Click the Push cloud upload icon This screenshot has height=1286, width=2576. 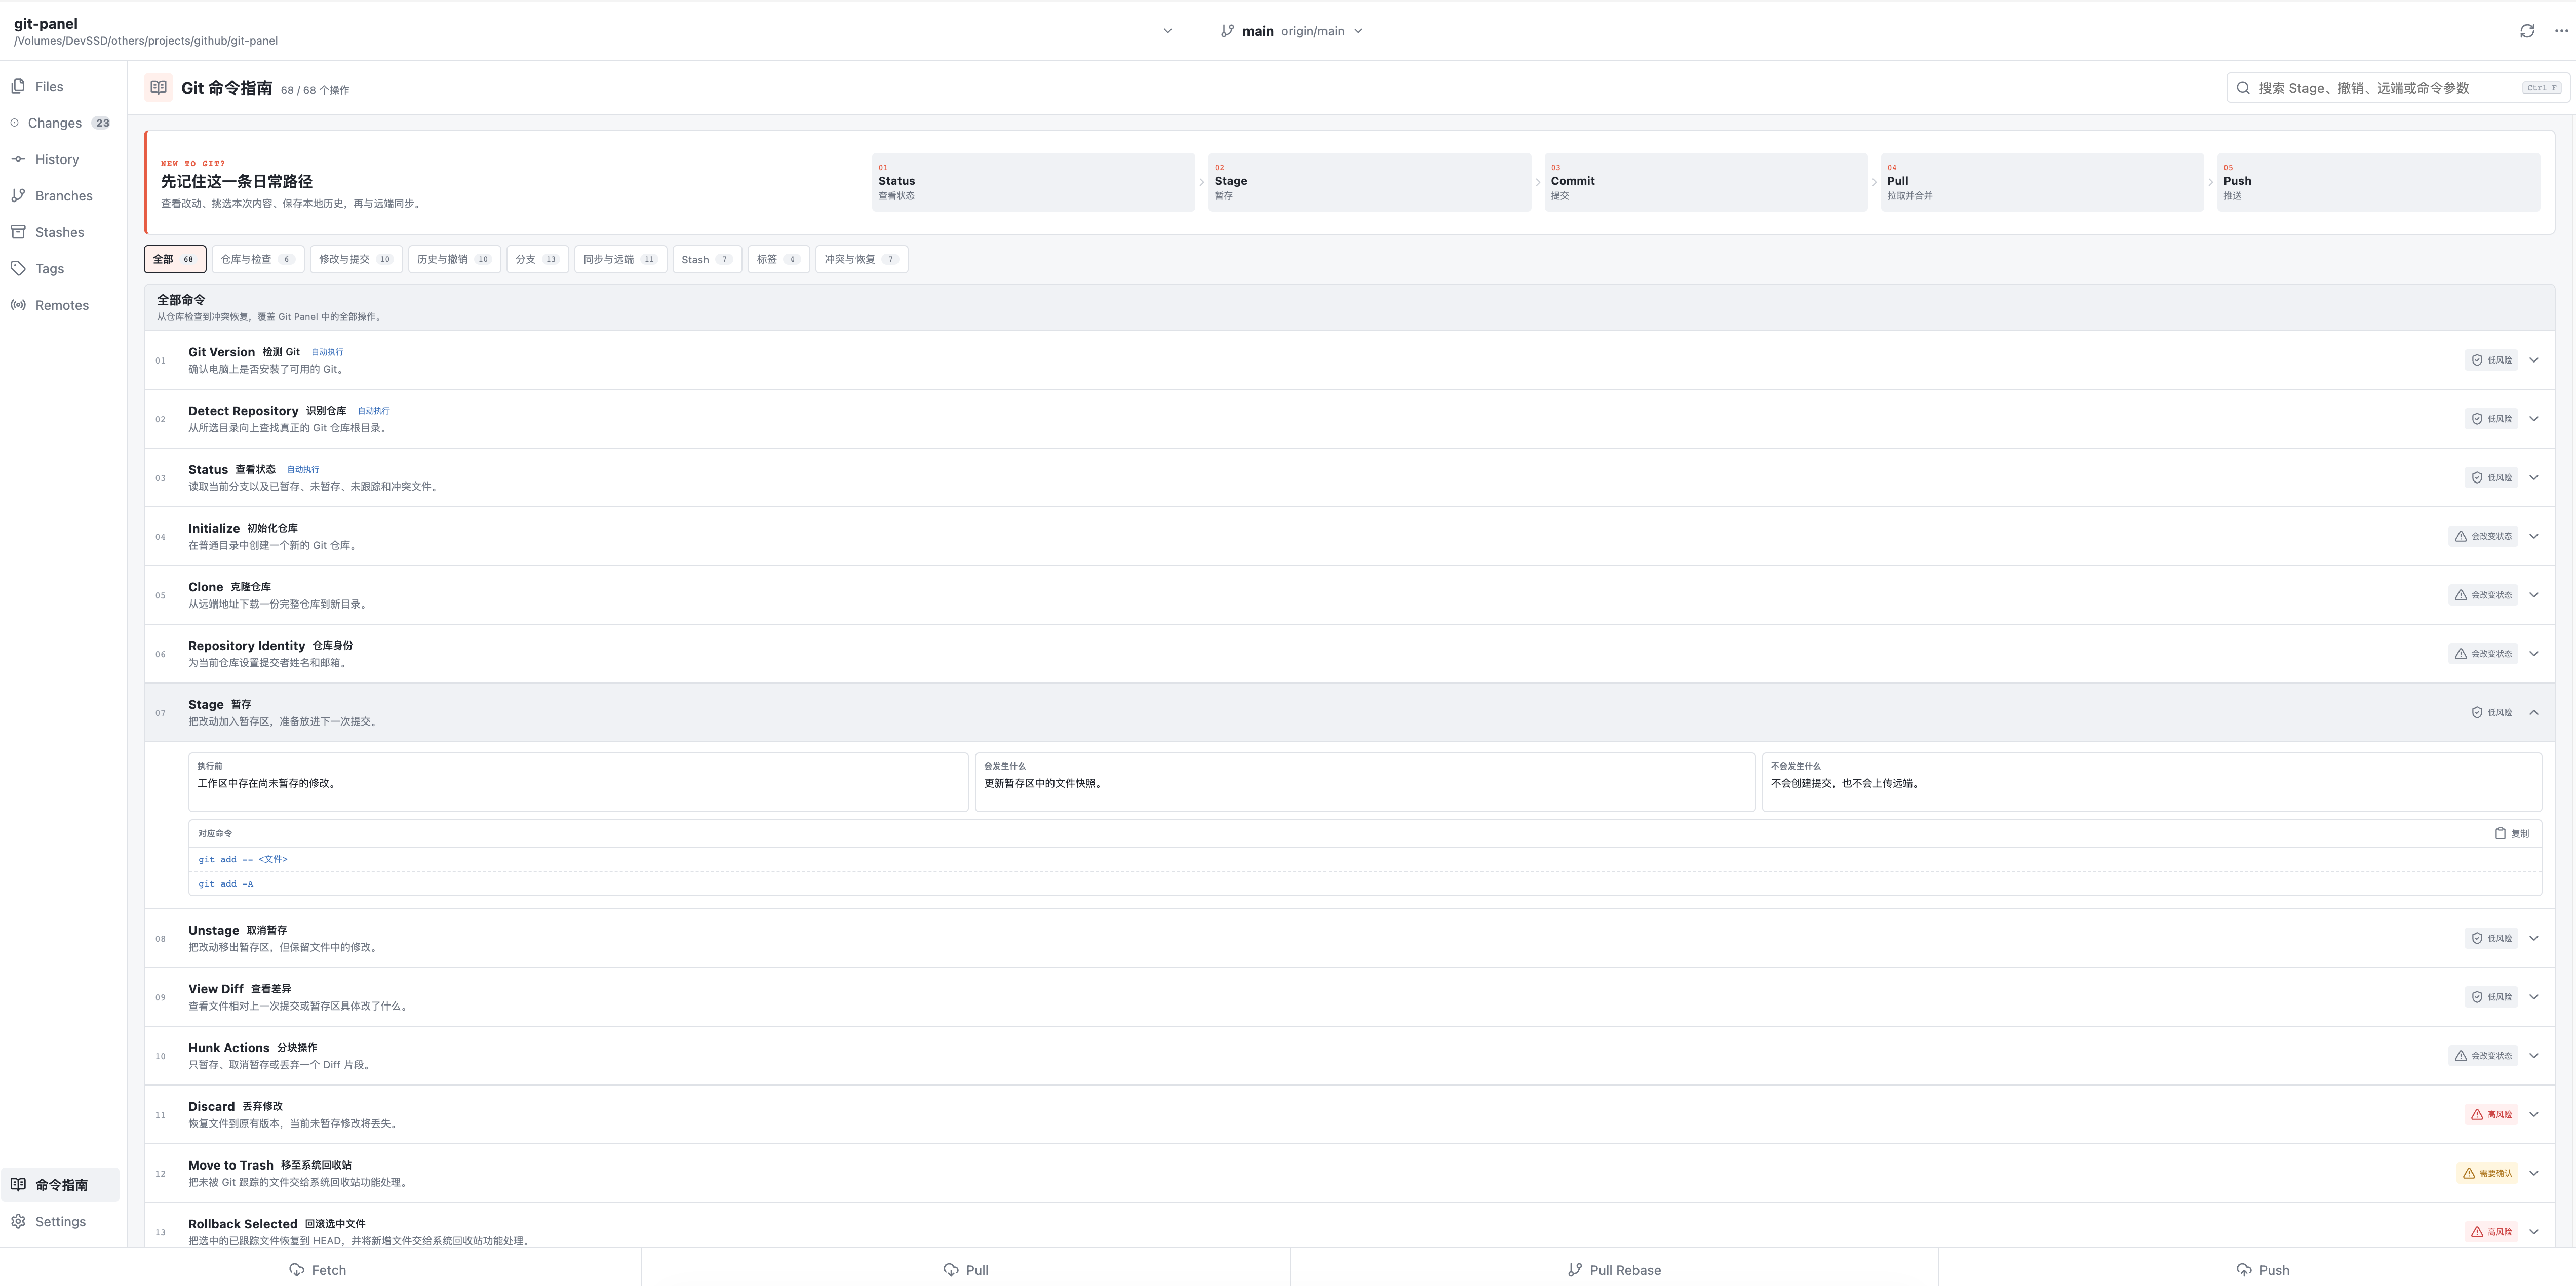pyautogui.click(x=2244, y=1270)
